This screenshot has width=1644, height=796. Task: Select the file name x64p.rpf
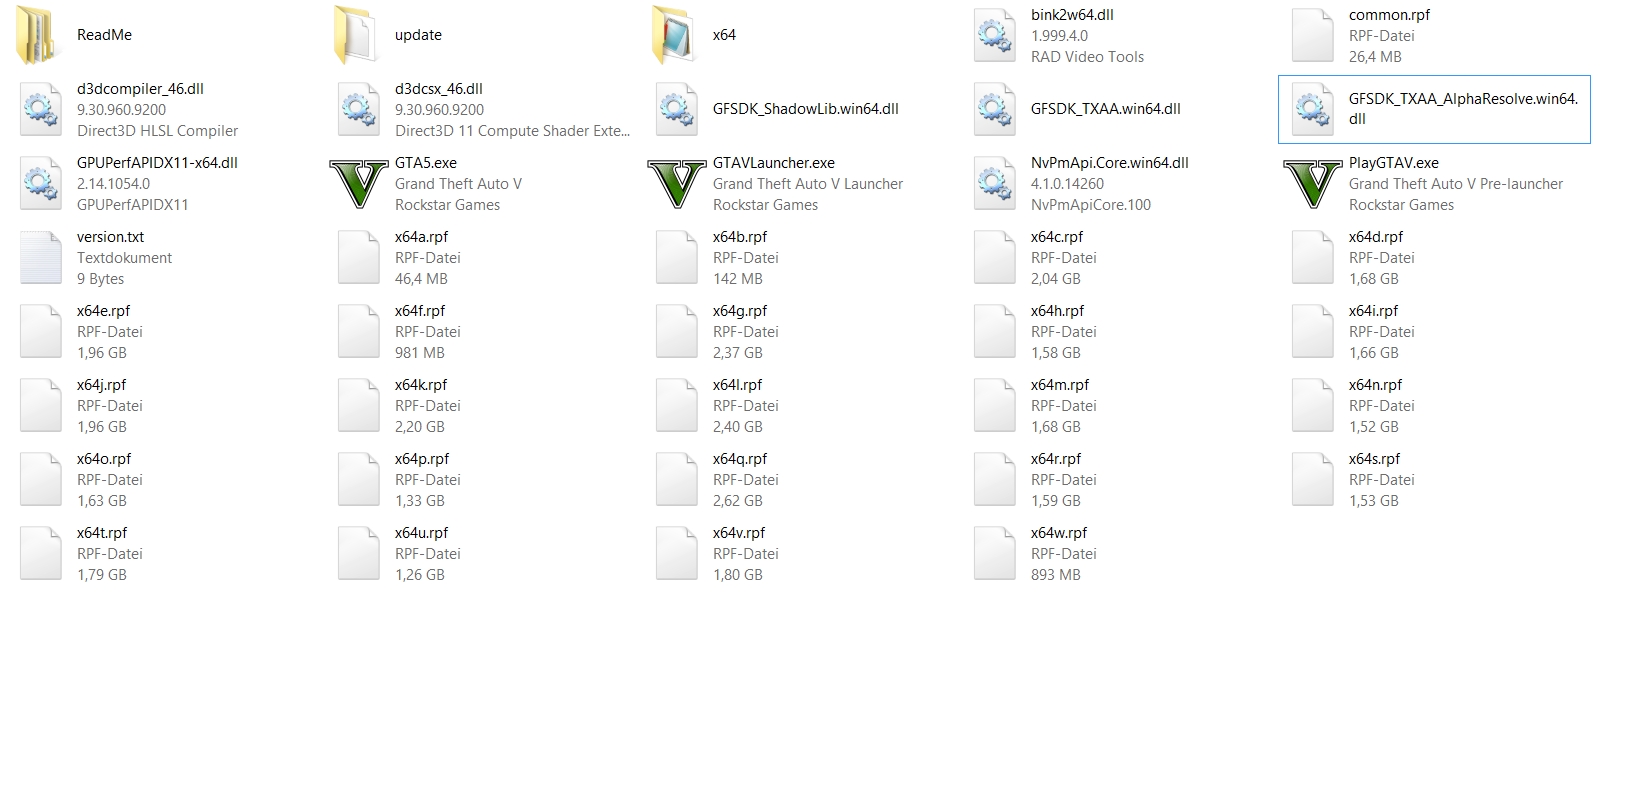tap(422, 459)
